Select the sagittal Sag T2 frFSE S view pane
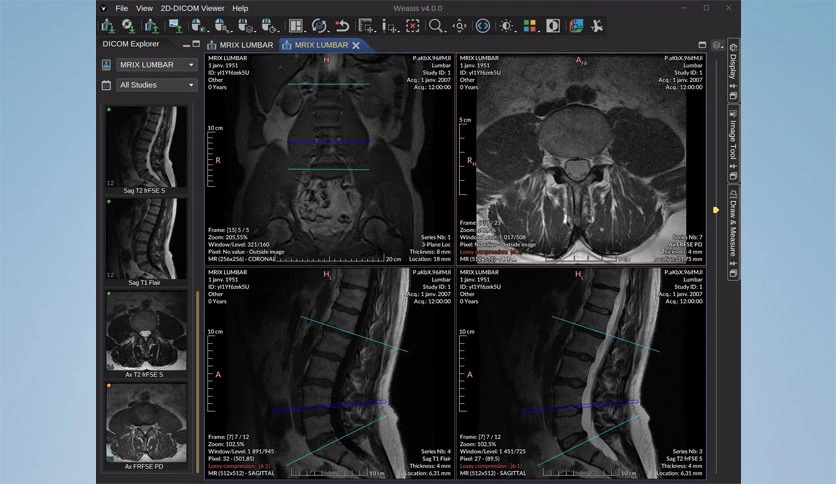Screen dimensions: 836x484 (581, 373)
